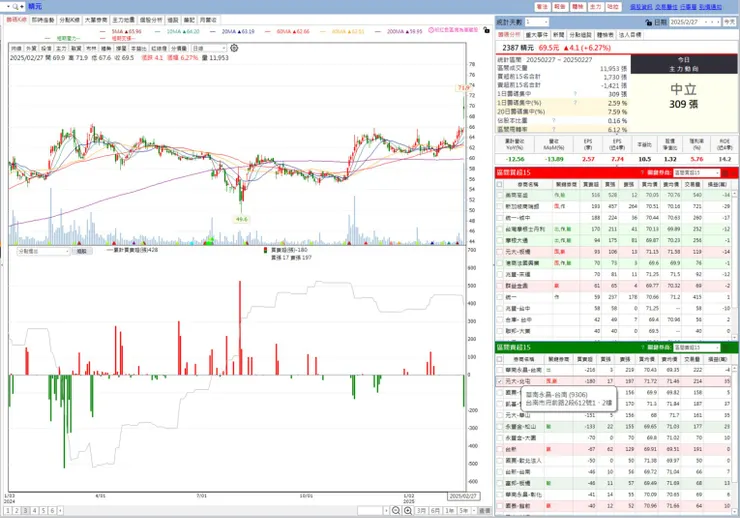Click the 還原 button
This screenshot has height=518, width=740.
[x=485, y=510]
